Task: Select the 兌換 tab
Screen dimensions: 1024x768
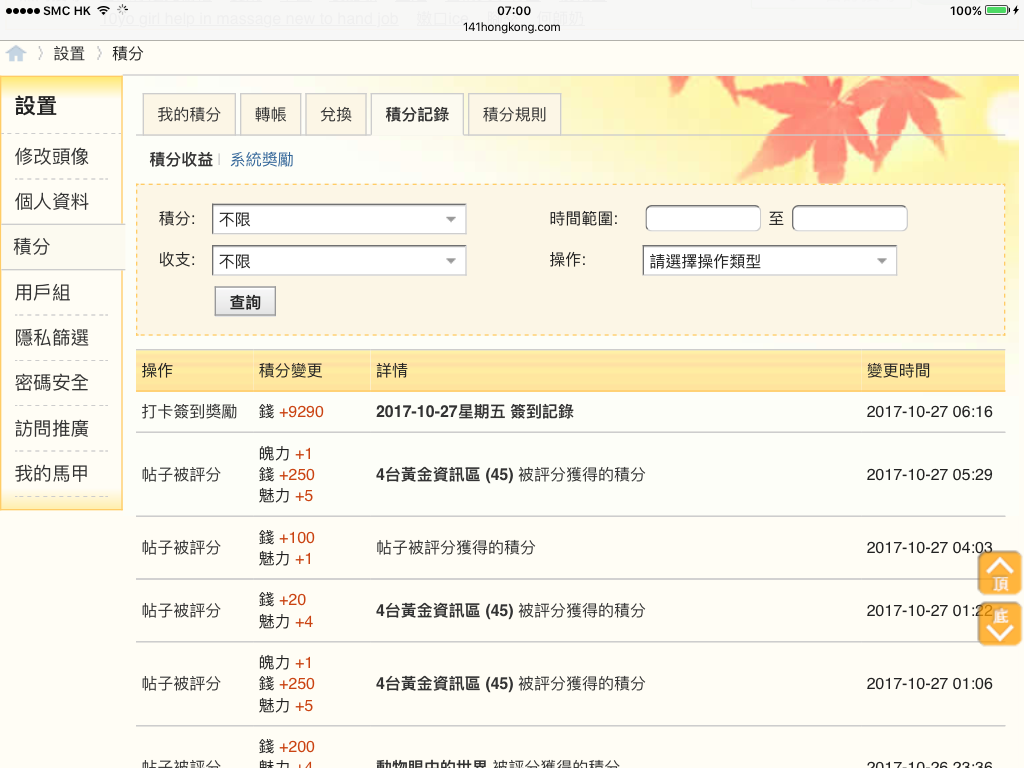Action: click(x=336, y=115)
